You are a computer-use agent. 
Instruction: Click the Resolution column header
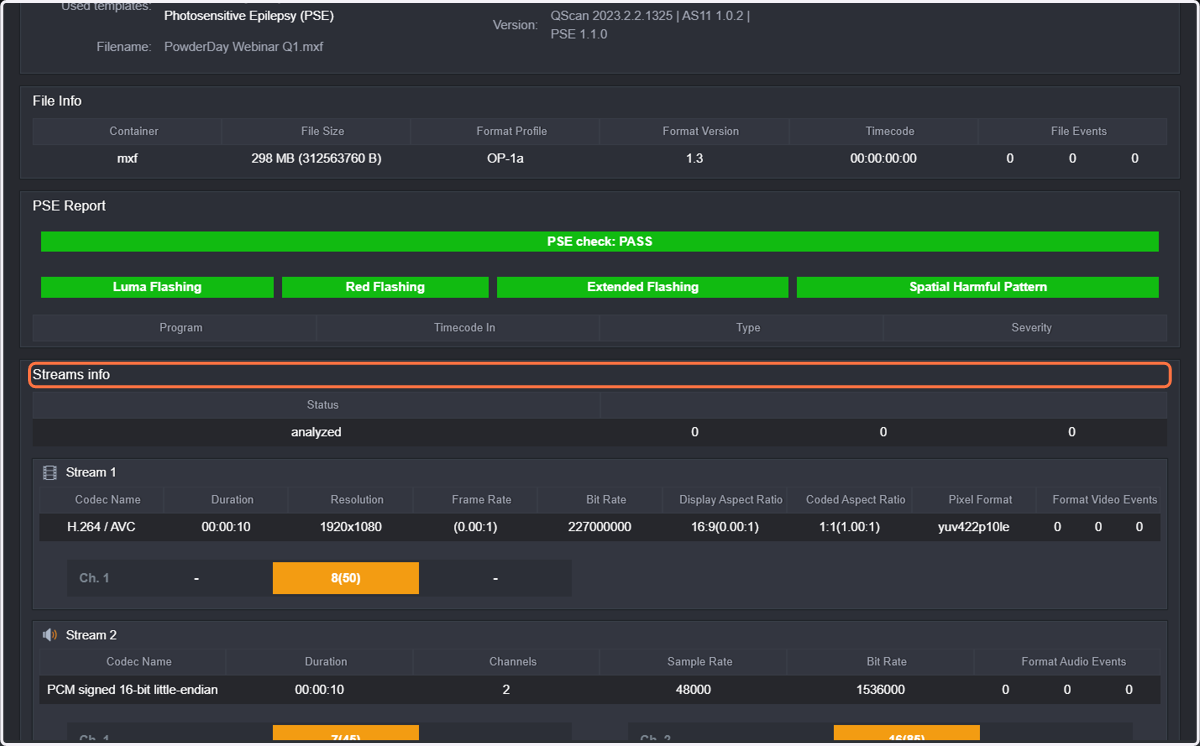(x=357, y=499)
